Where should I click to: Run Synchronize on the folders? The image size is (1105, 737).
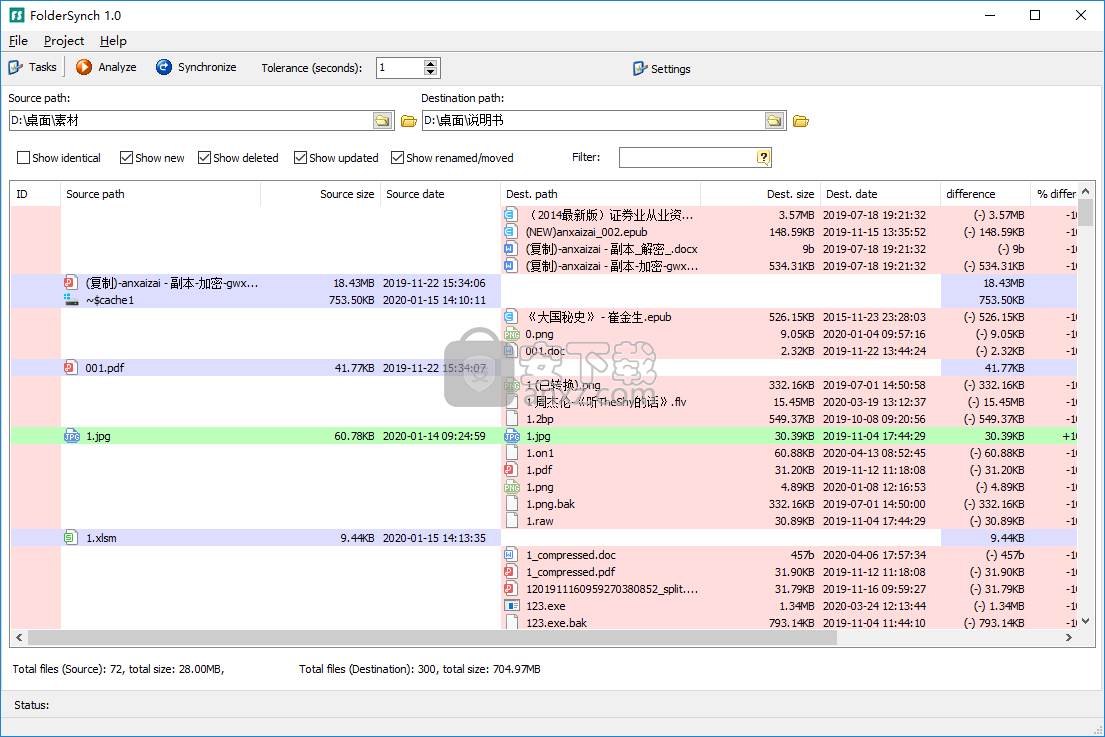pos(196,67)
